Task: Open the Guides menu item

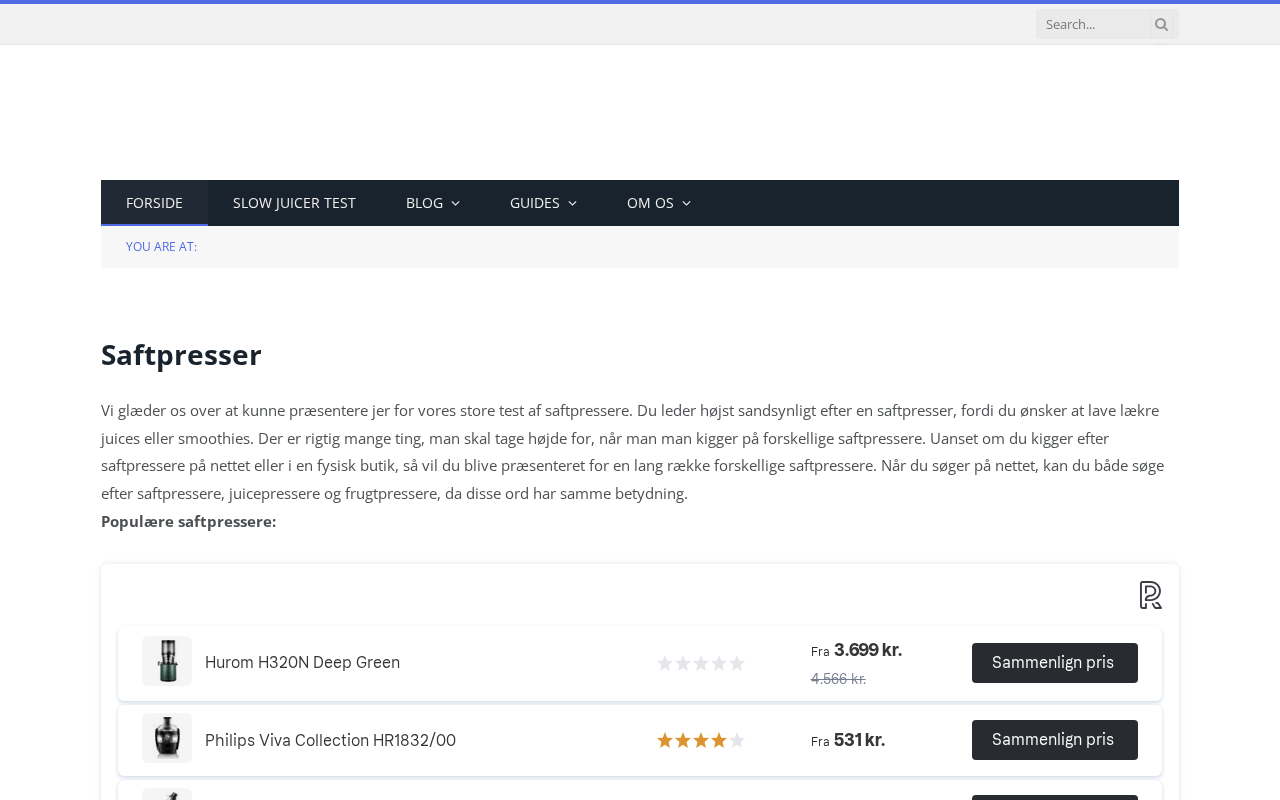Action: (x=543, y=203)
